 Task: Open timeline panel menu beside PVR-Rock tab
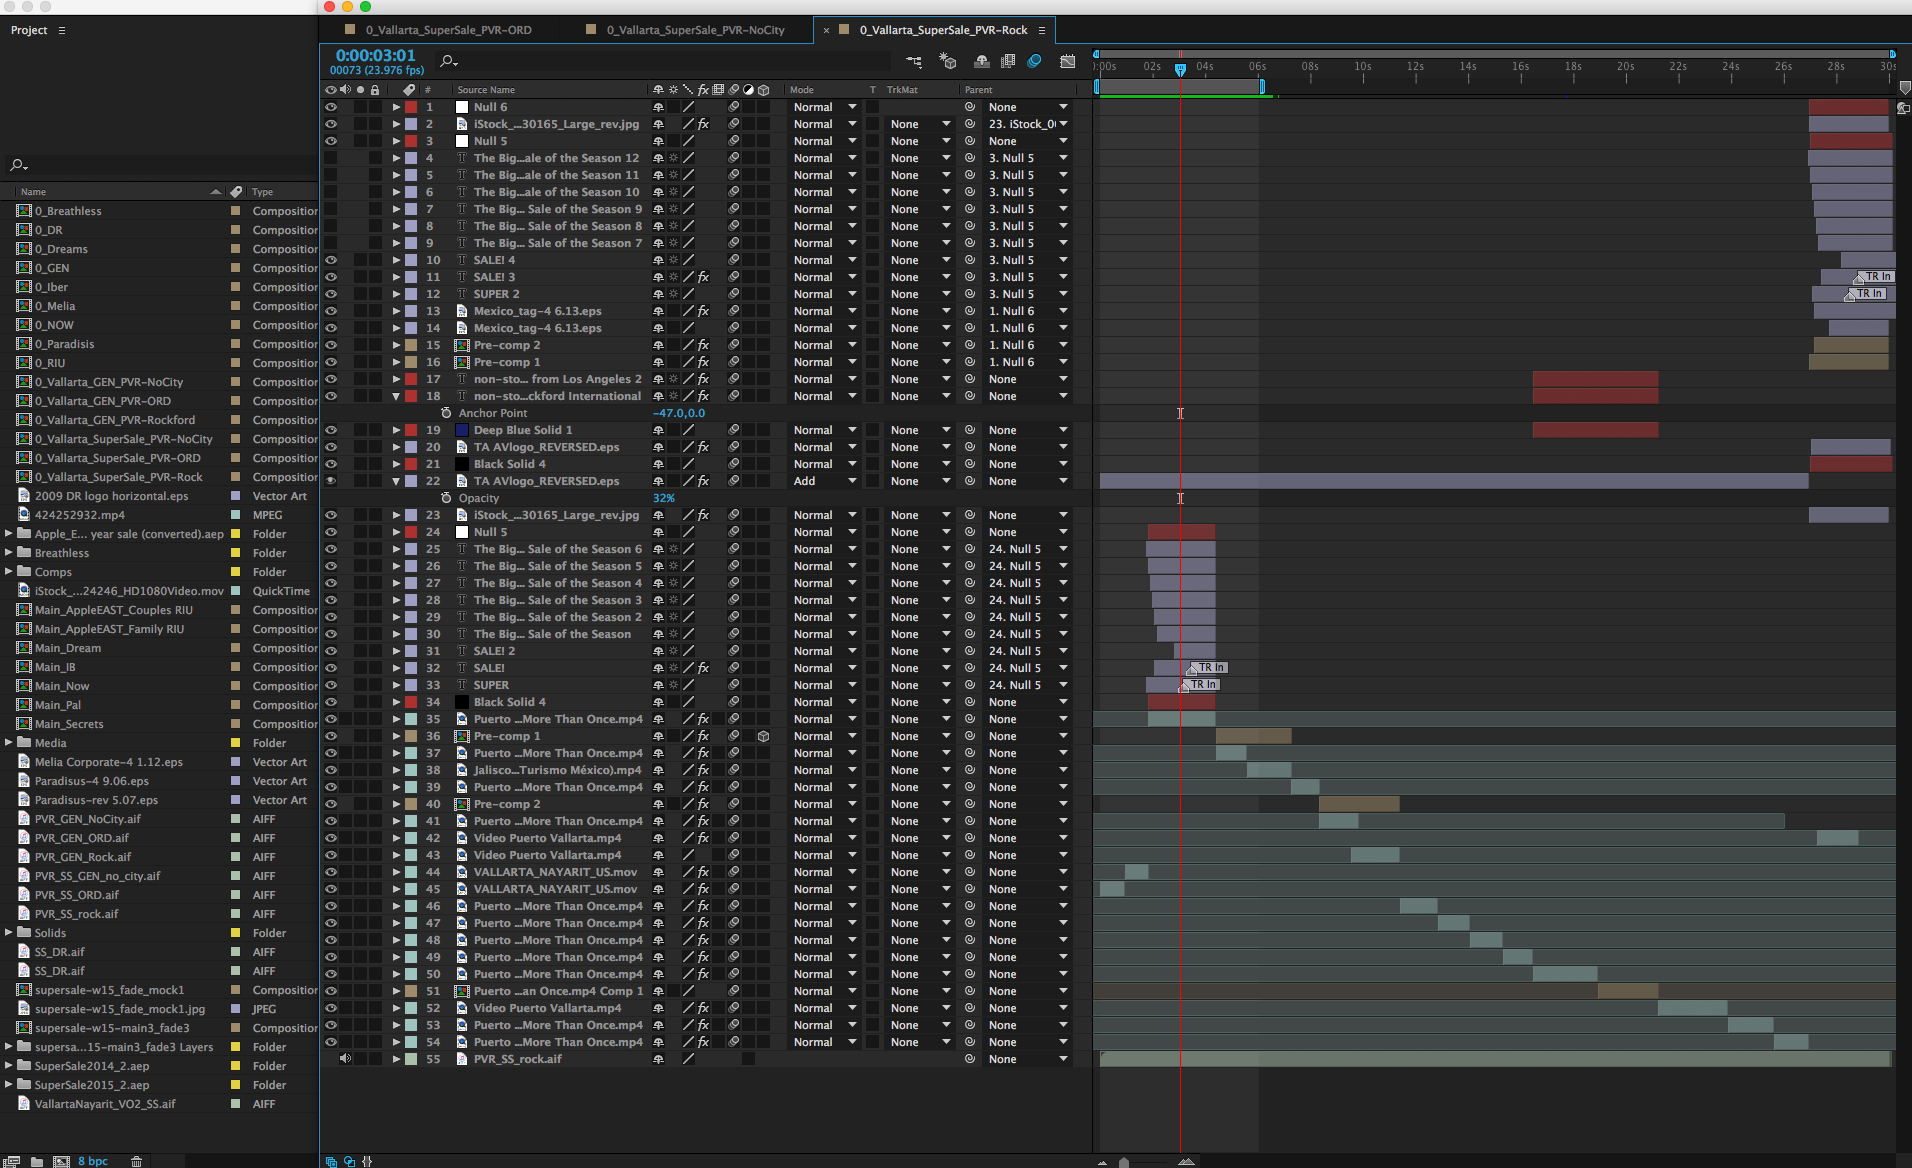coord(1042,30)
